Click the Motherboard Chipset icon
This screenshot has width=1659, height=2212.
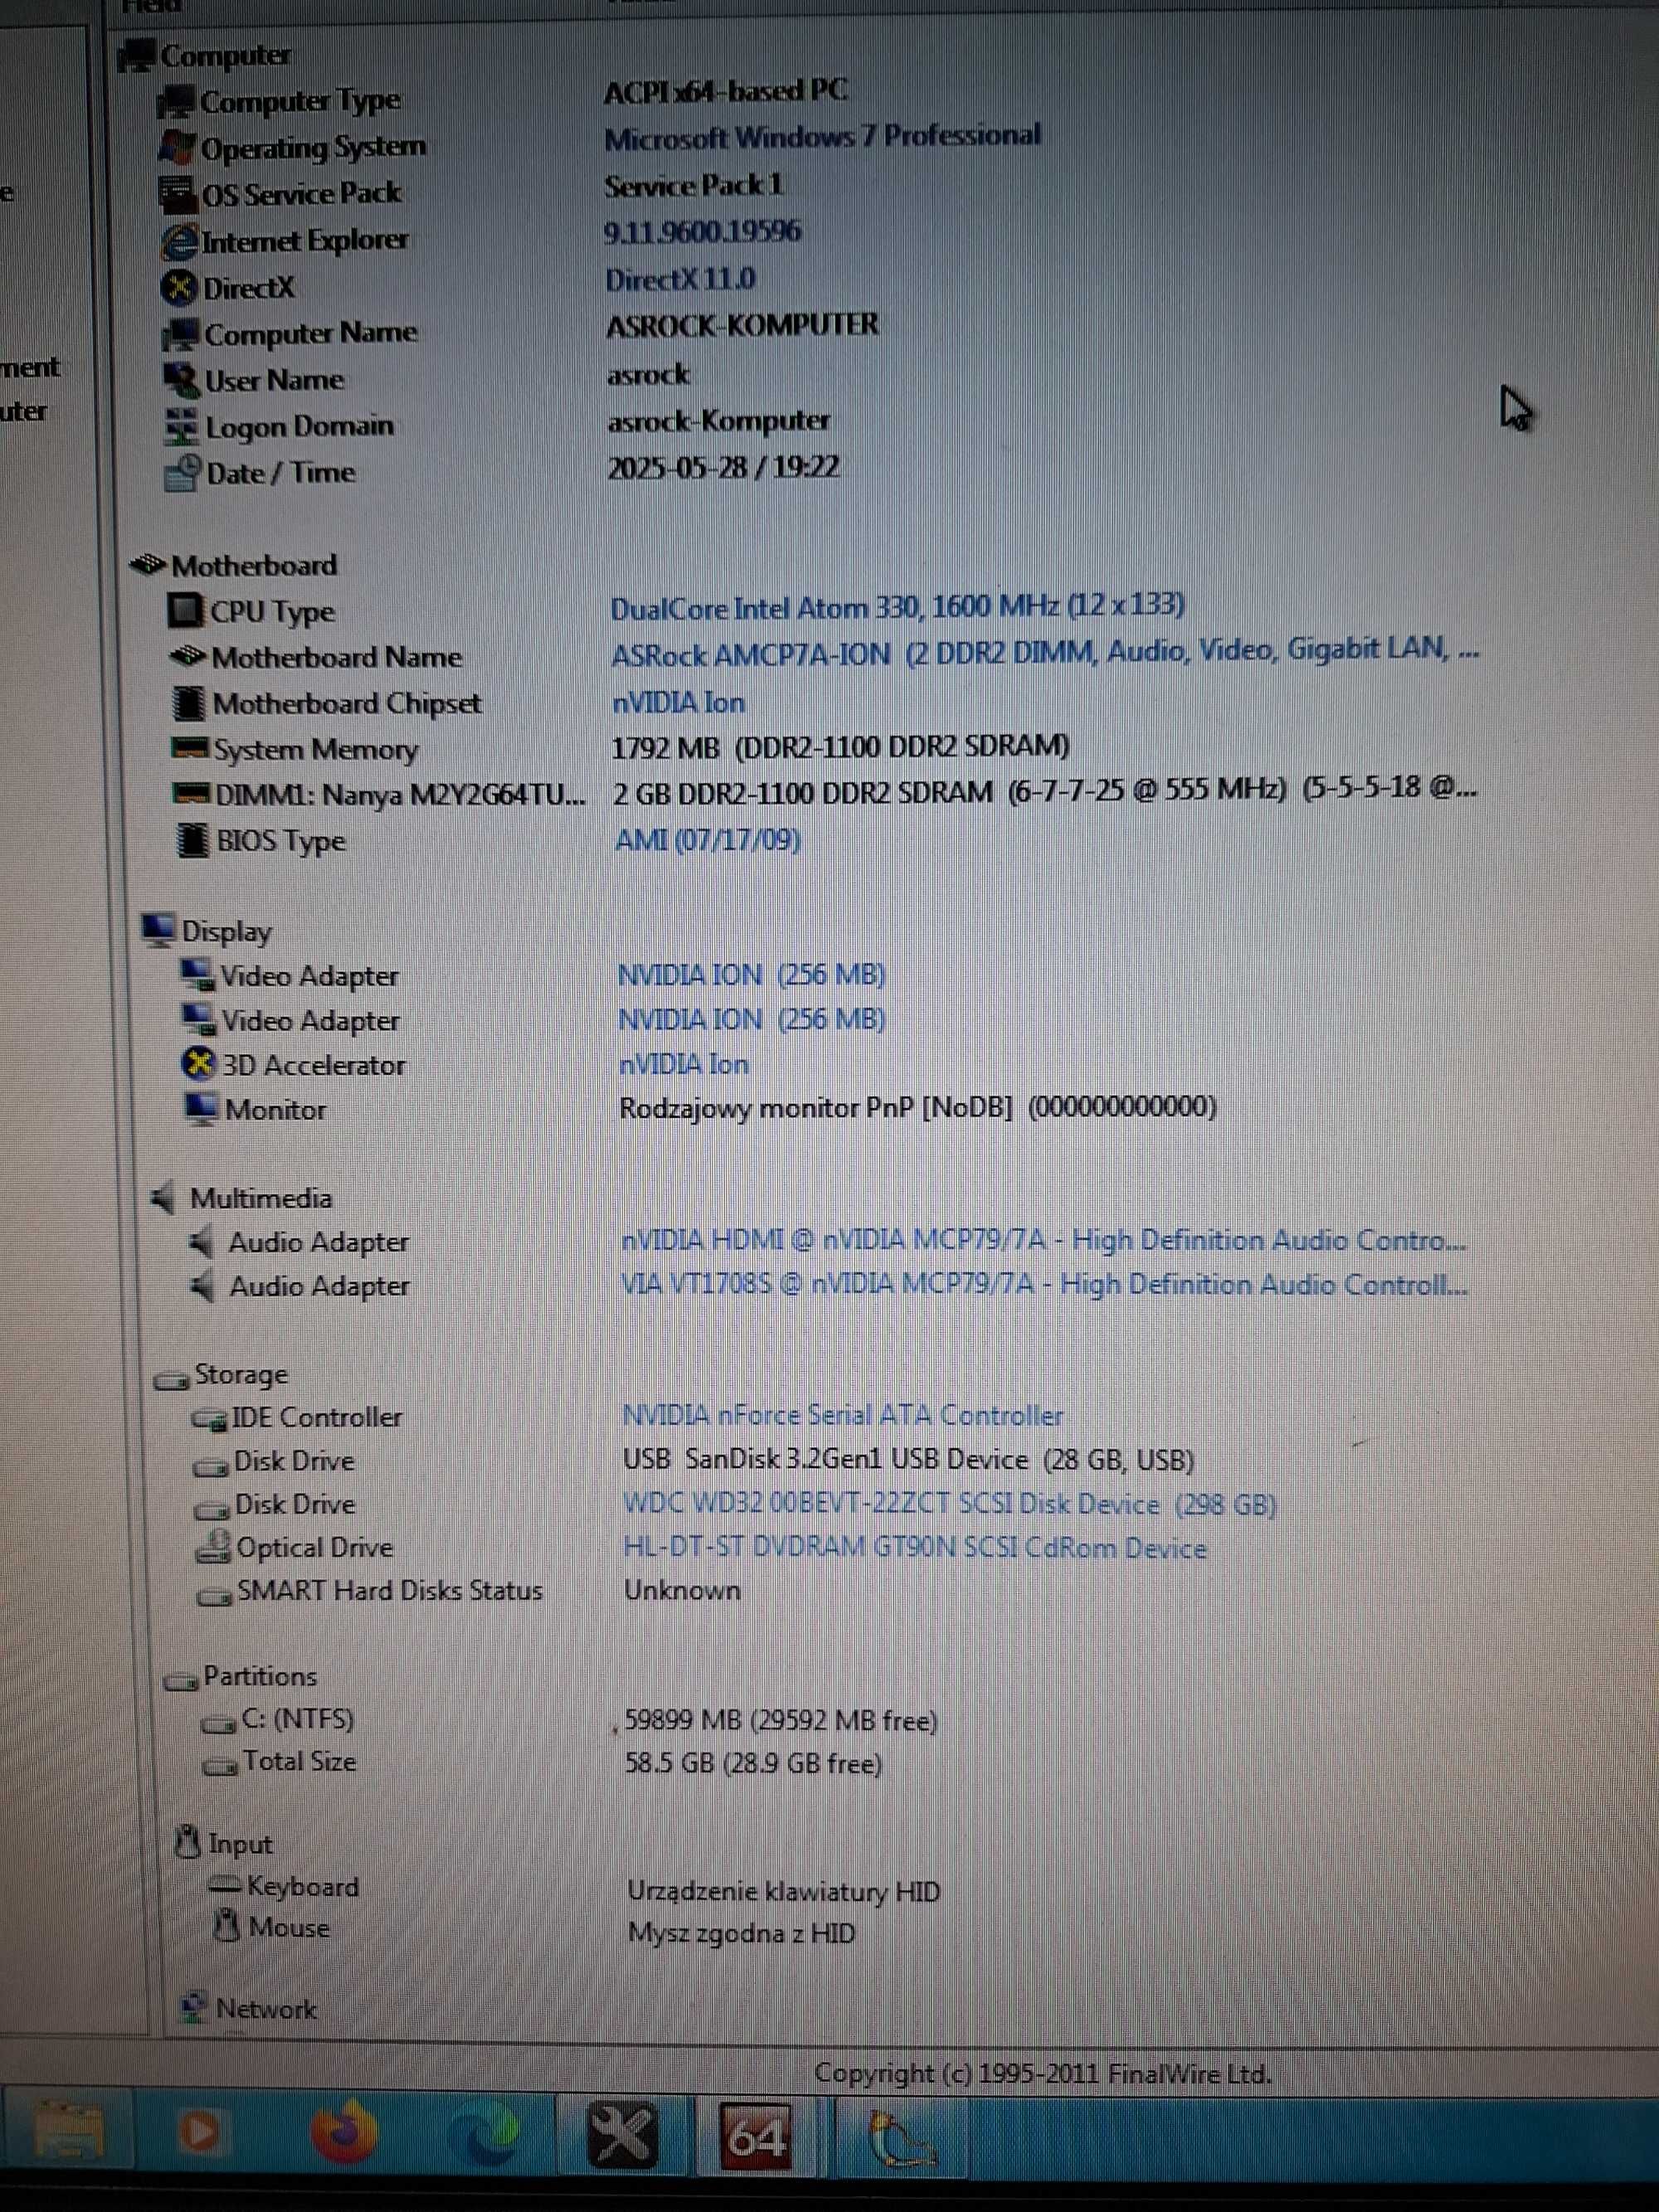[x=188, y=703]
